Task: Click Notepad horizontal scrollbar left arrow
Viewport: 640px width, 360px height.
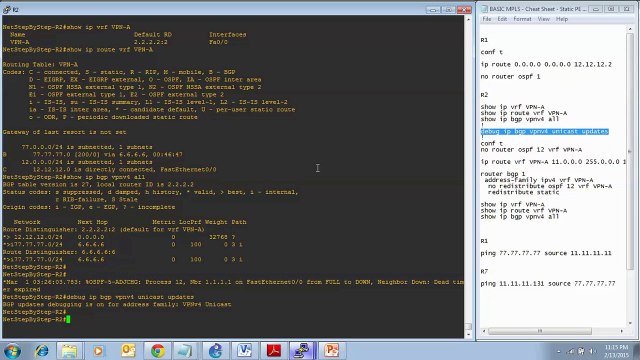Action: pyautogui.click(x=484, y=331)
